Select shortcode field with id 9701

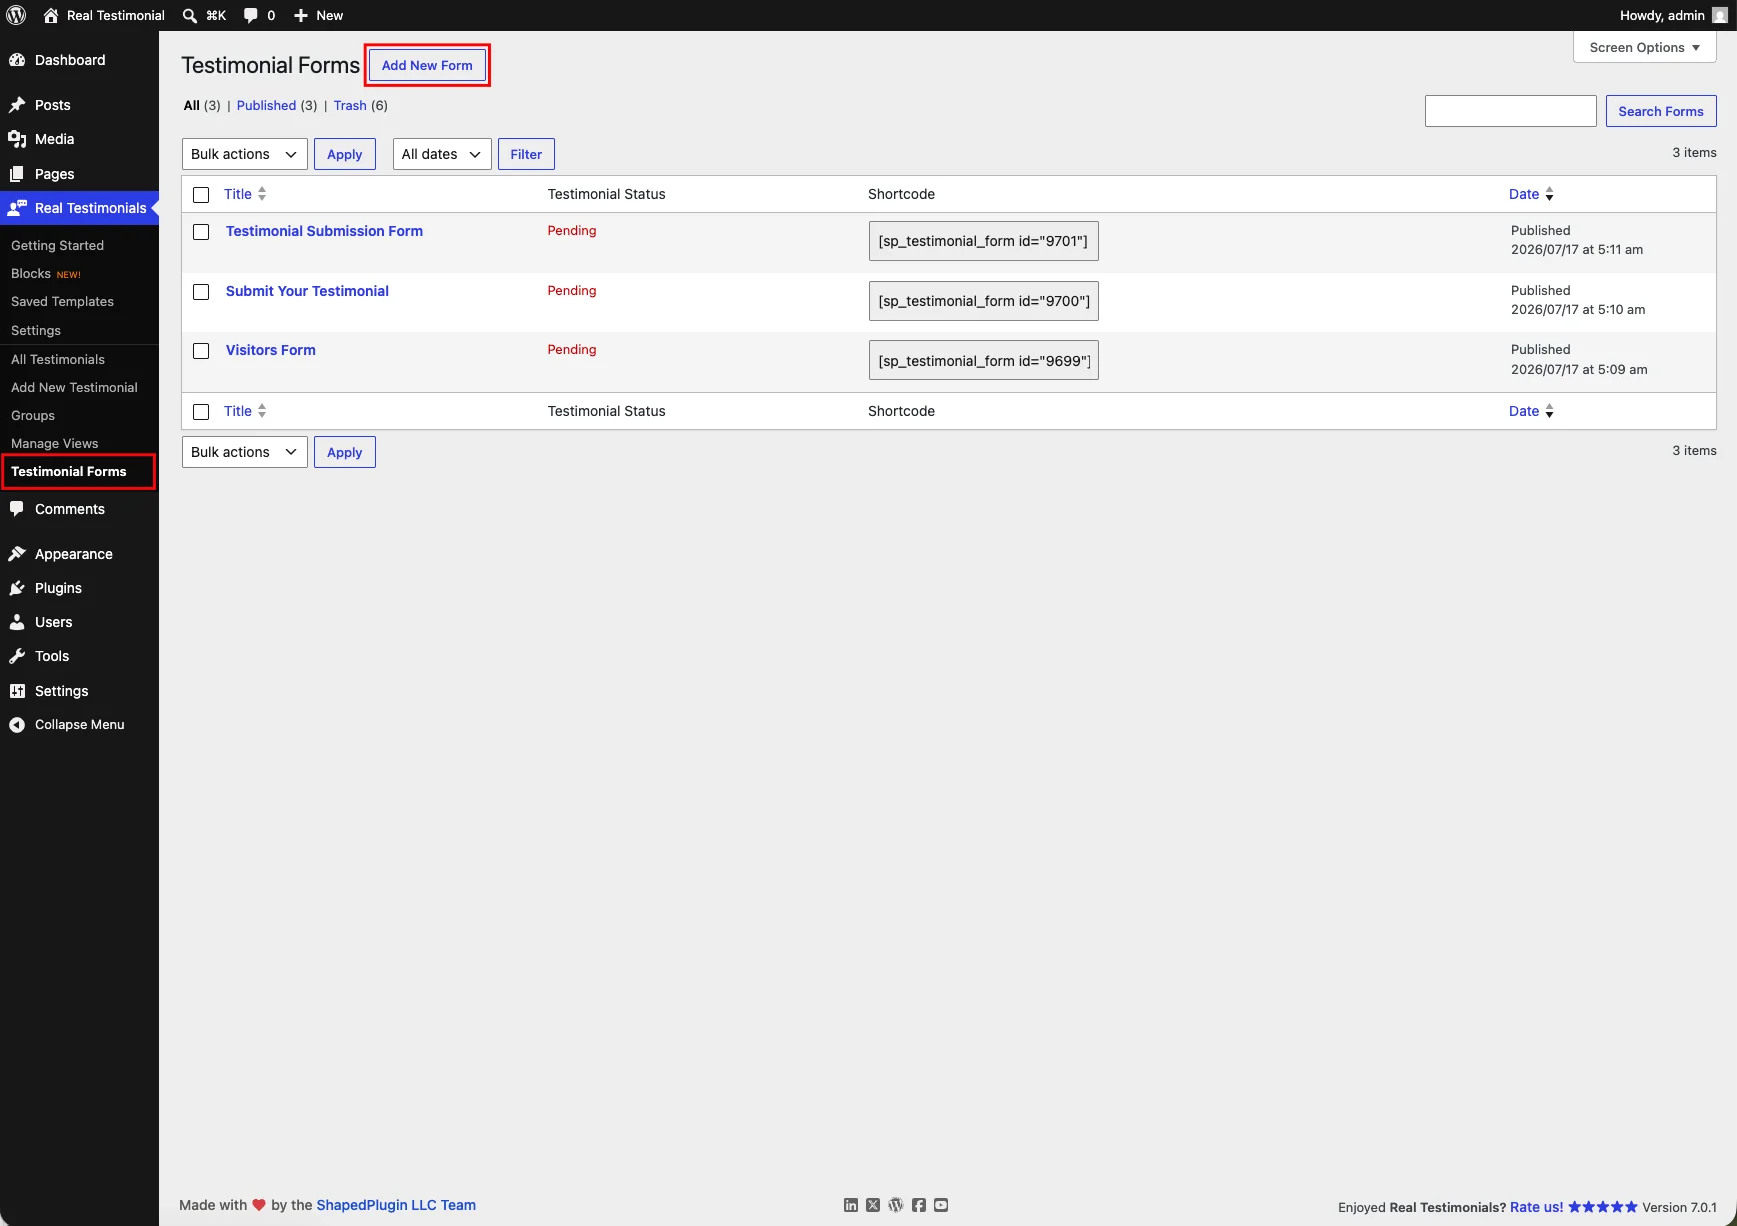(984, 241)
